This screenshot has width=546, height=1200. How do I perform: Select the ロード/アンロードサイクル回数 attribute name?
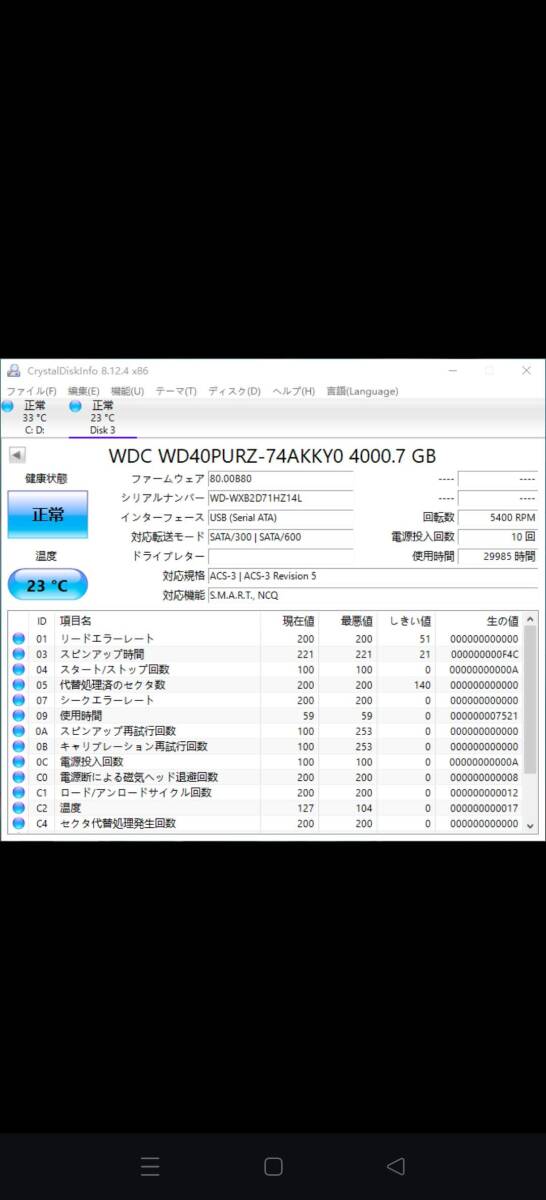[136, 793]
